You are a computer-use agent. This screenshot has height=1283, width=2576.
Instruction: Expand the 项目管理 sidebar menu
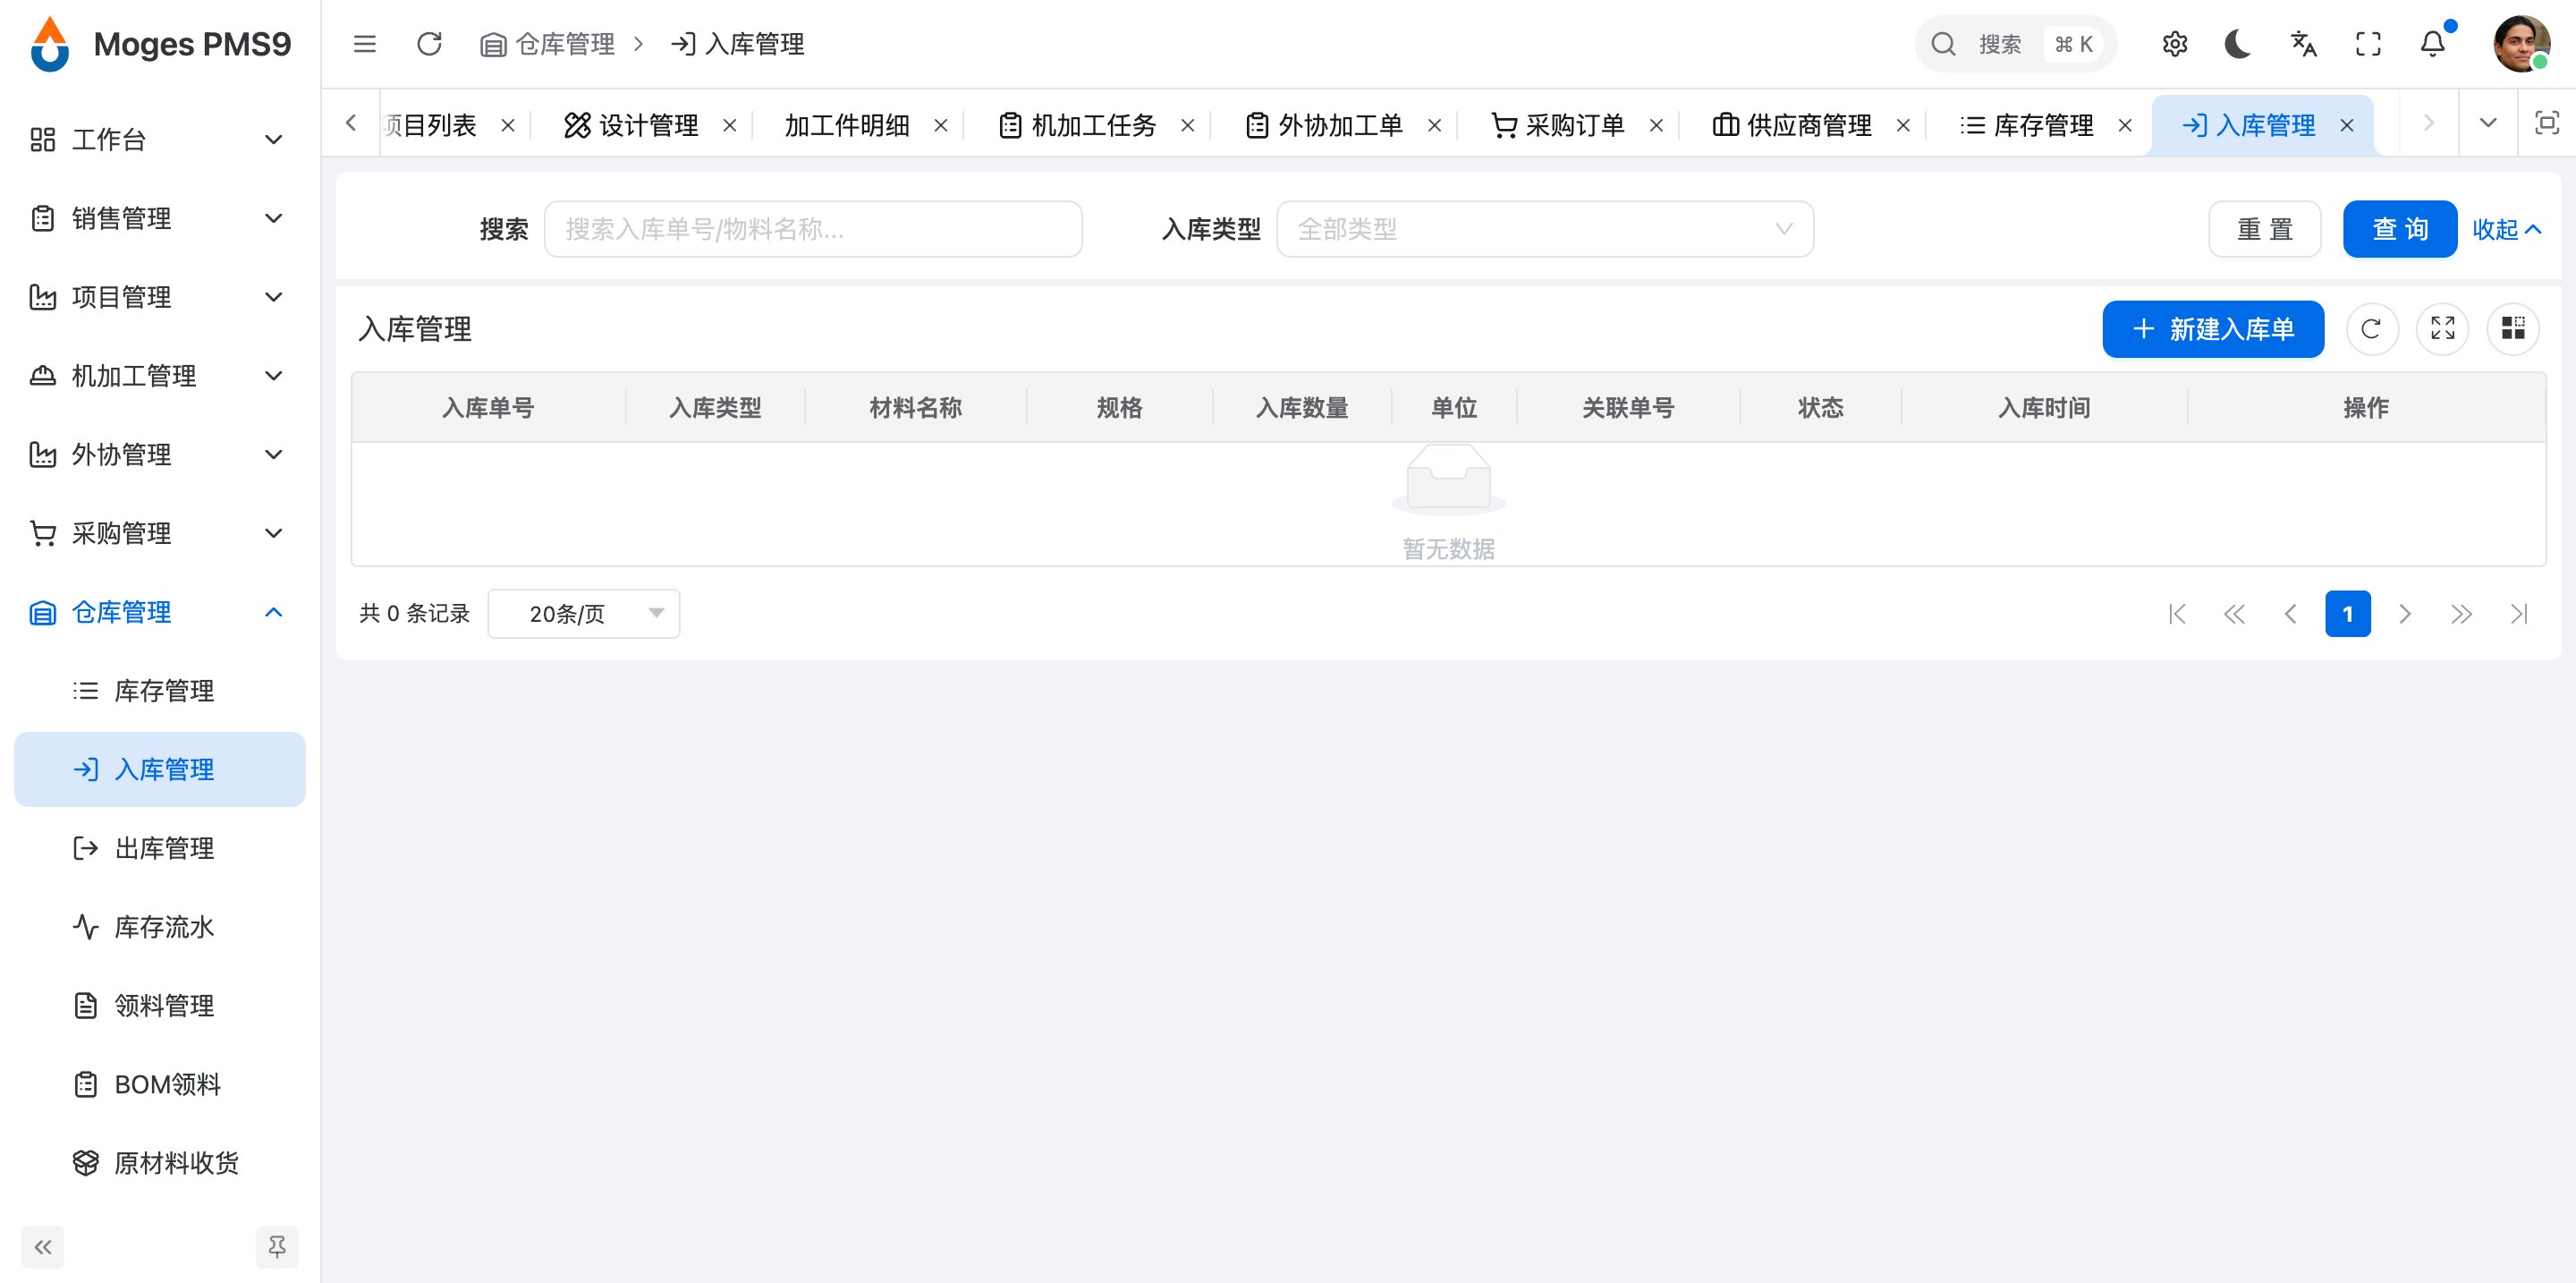(x=160, y=297)
